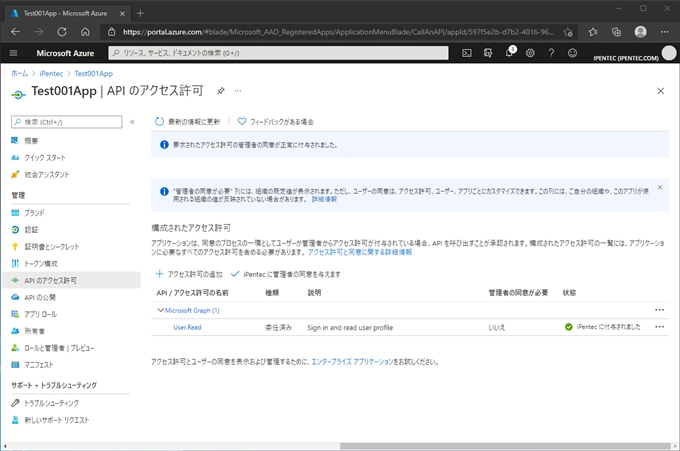Click the browser address bar URL
Image resolution: width=680 pixels, height=451 pixels.
click(x=338, y=32)
